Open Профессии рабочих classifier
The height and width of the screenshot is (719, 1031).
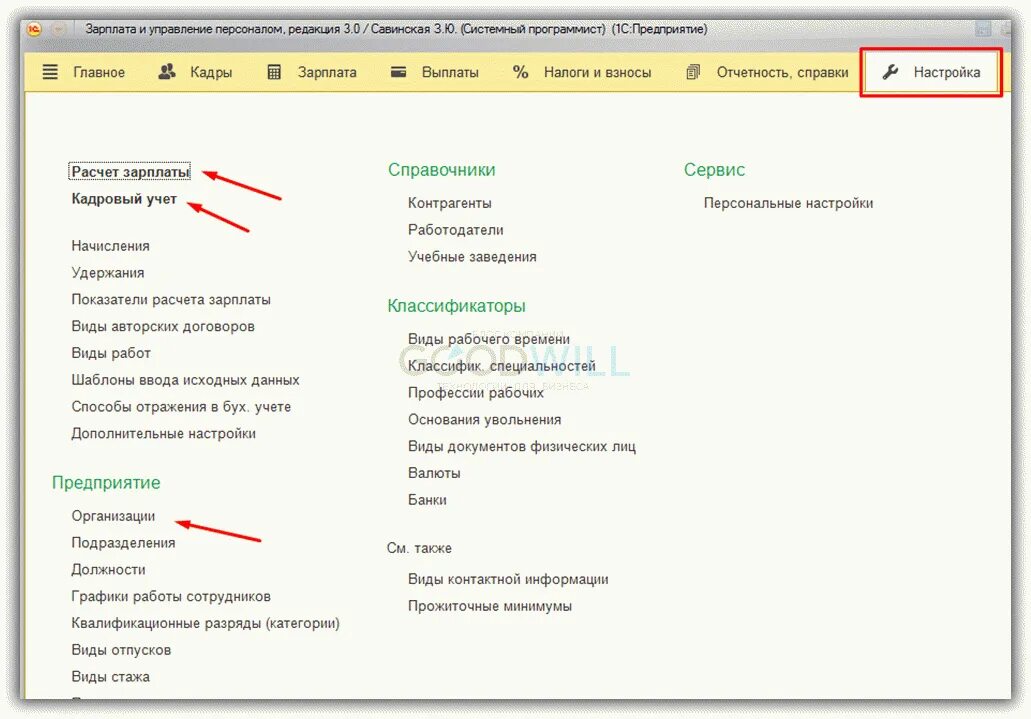[475, 393]
